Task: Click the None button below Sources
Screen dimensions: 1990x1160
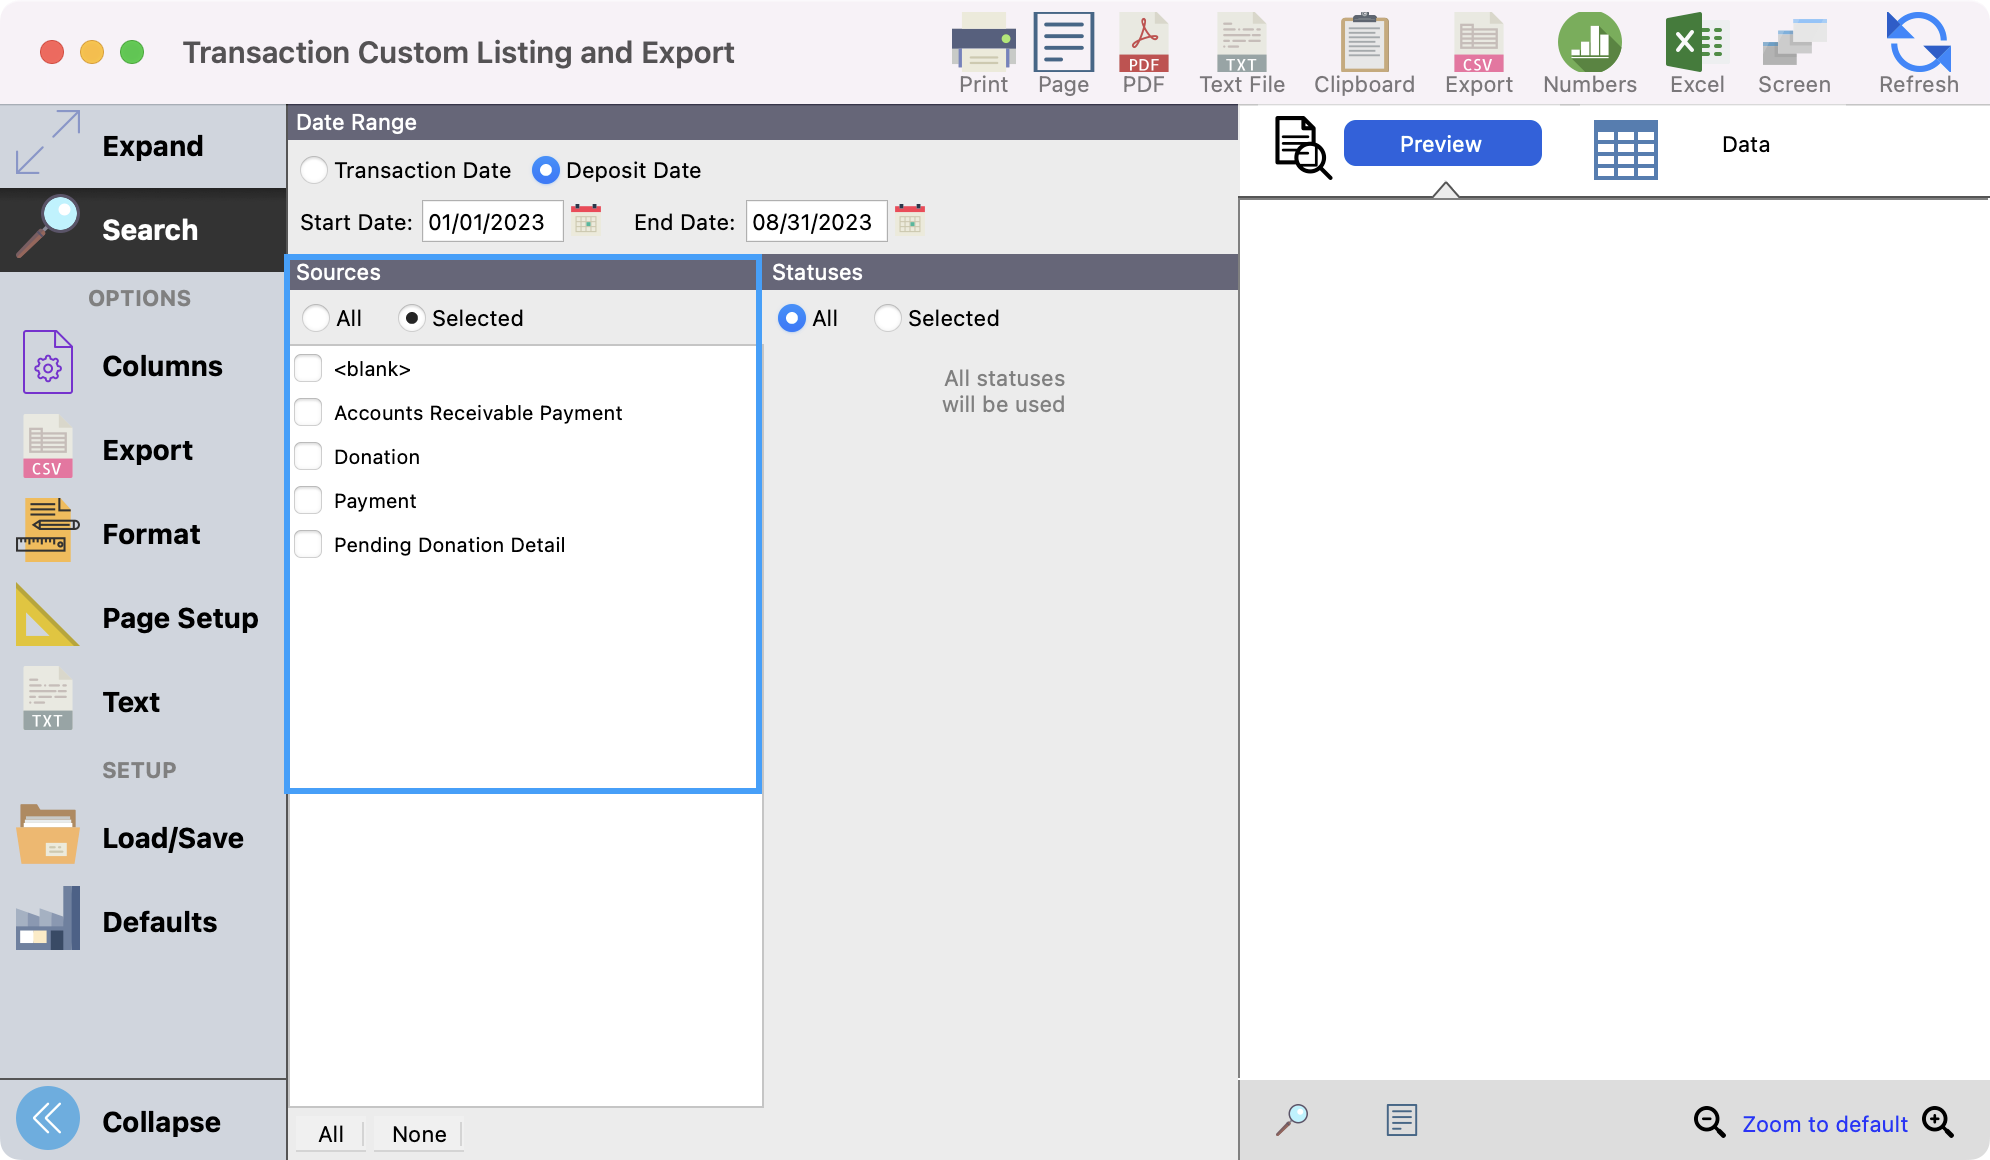Action: [x=418, y=1134]
